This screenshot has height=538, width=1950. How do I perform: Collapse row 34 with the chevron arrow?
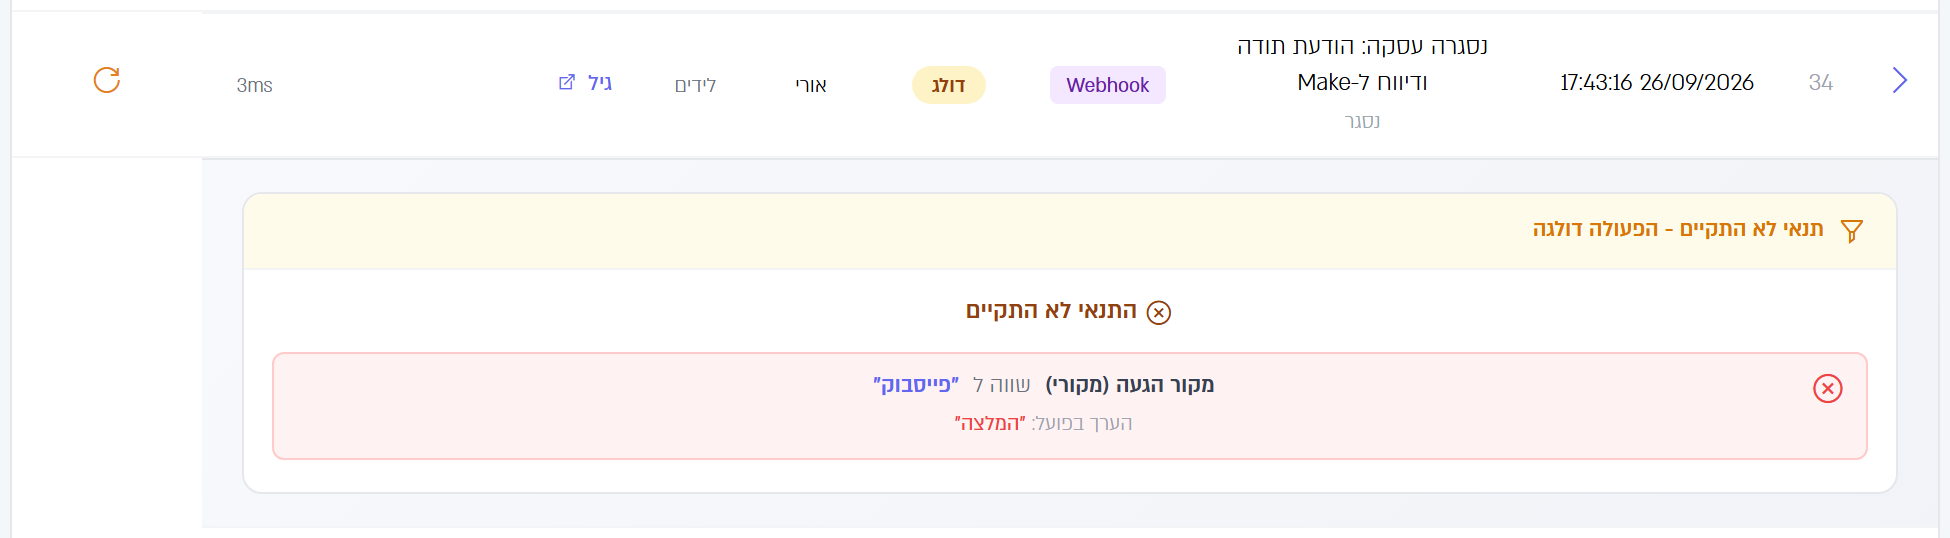(1900, 80)
